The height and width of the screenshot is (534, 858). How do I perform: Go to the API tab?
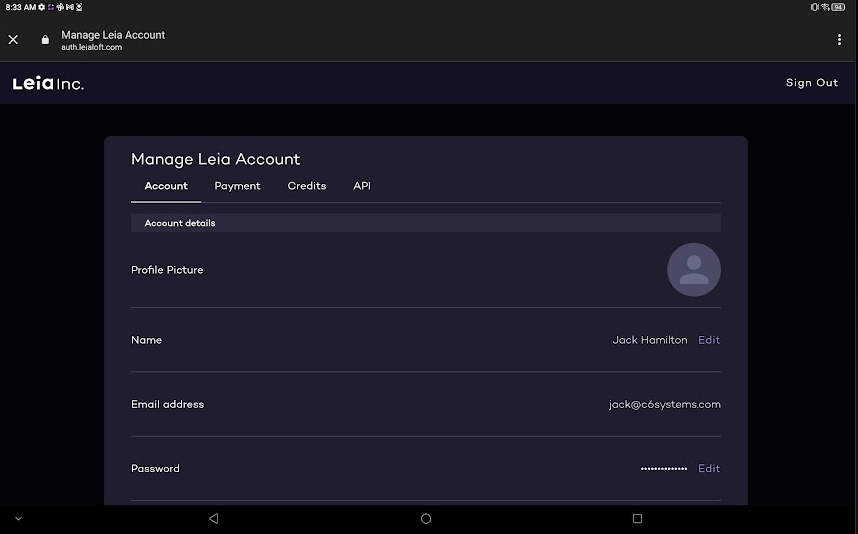(x=362, y=186)
